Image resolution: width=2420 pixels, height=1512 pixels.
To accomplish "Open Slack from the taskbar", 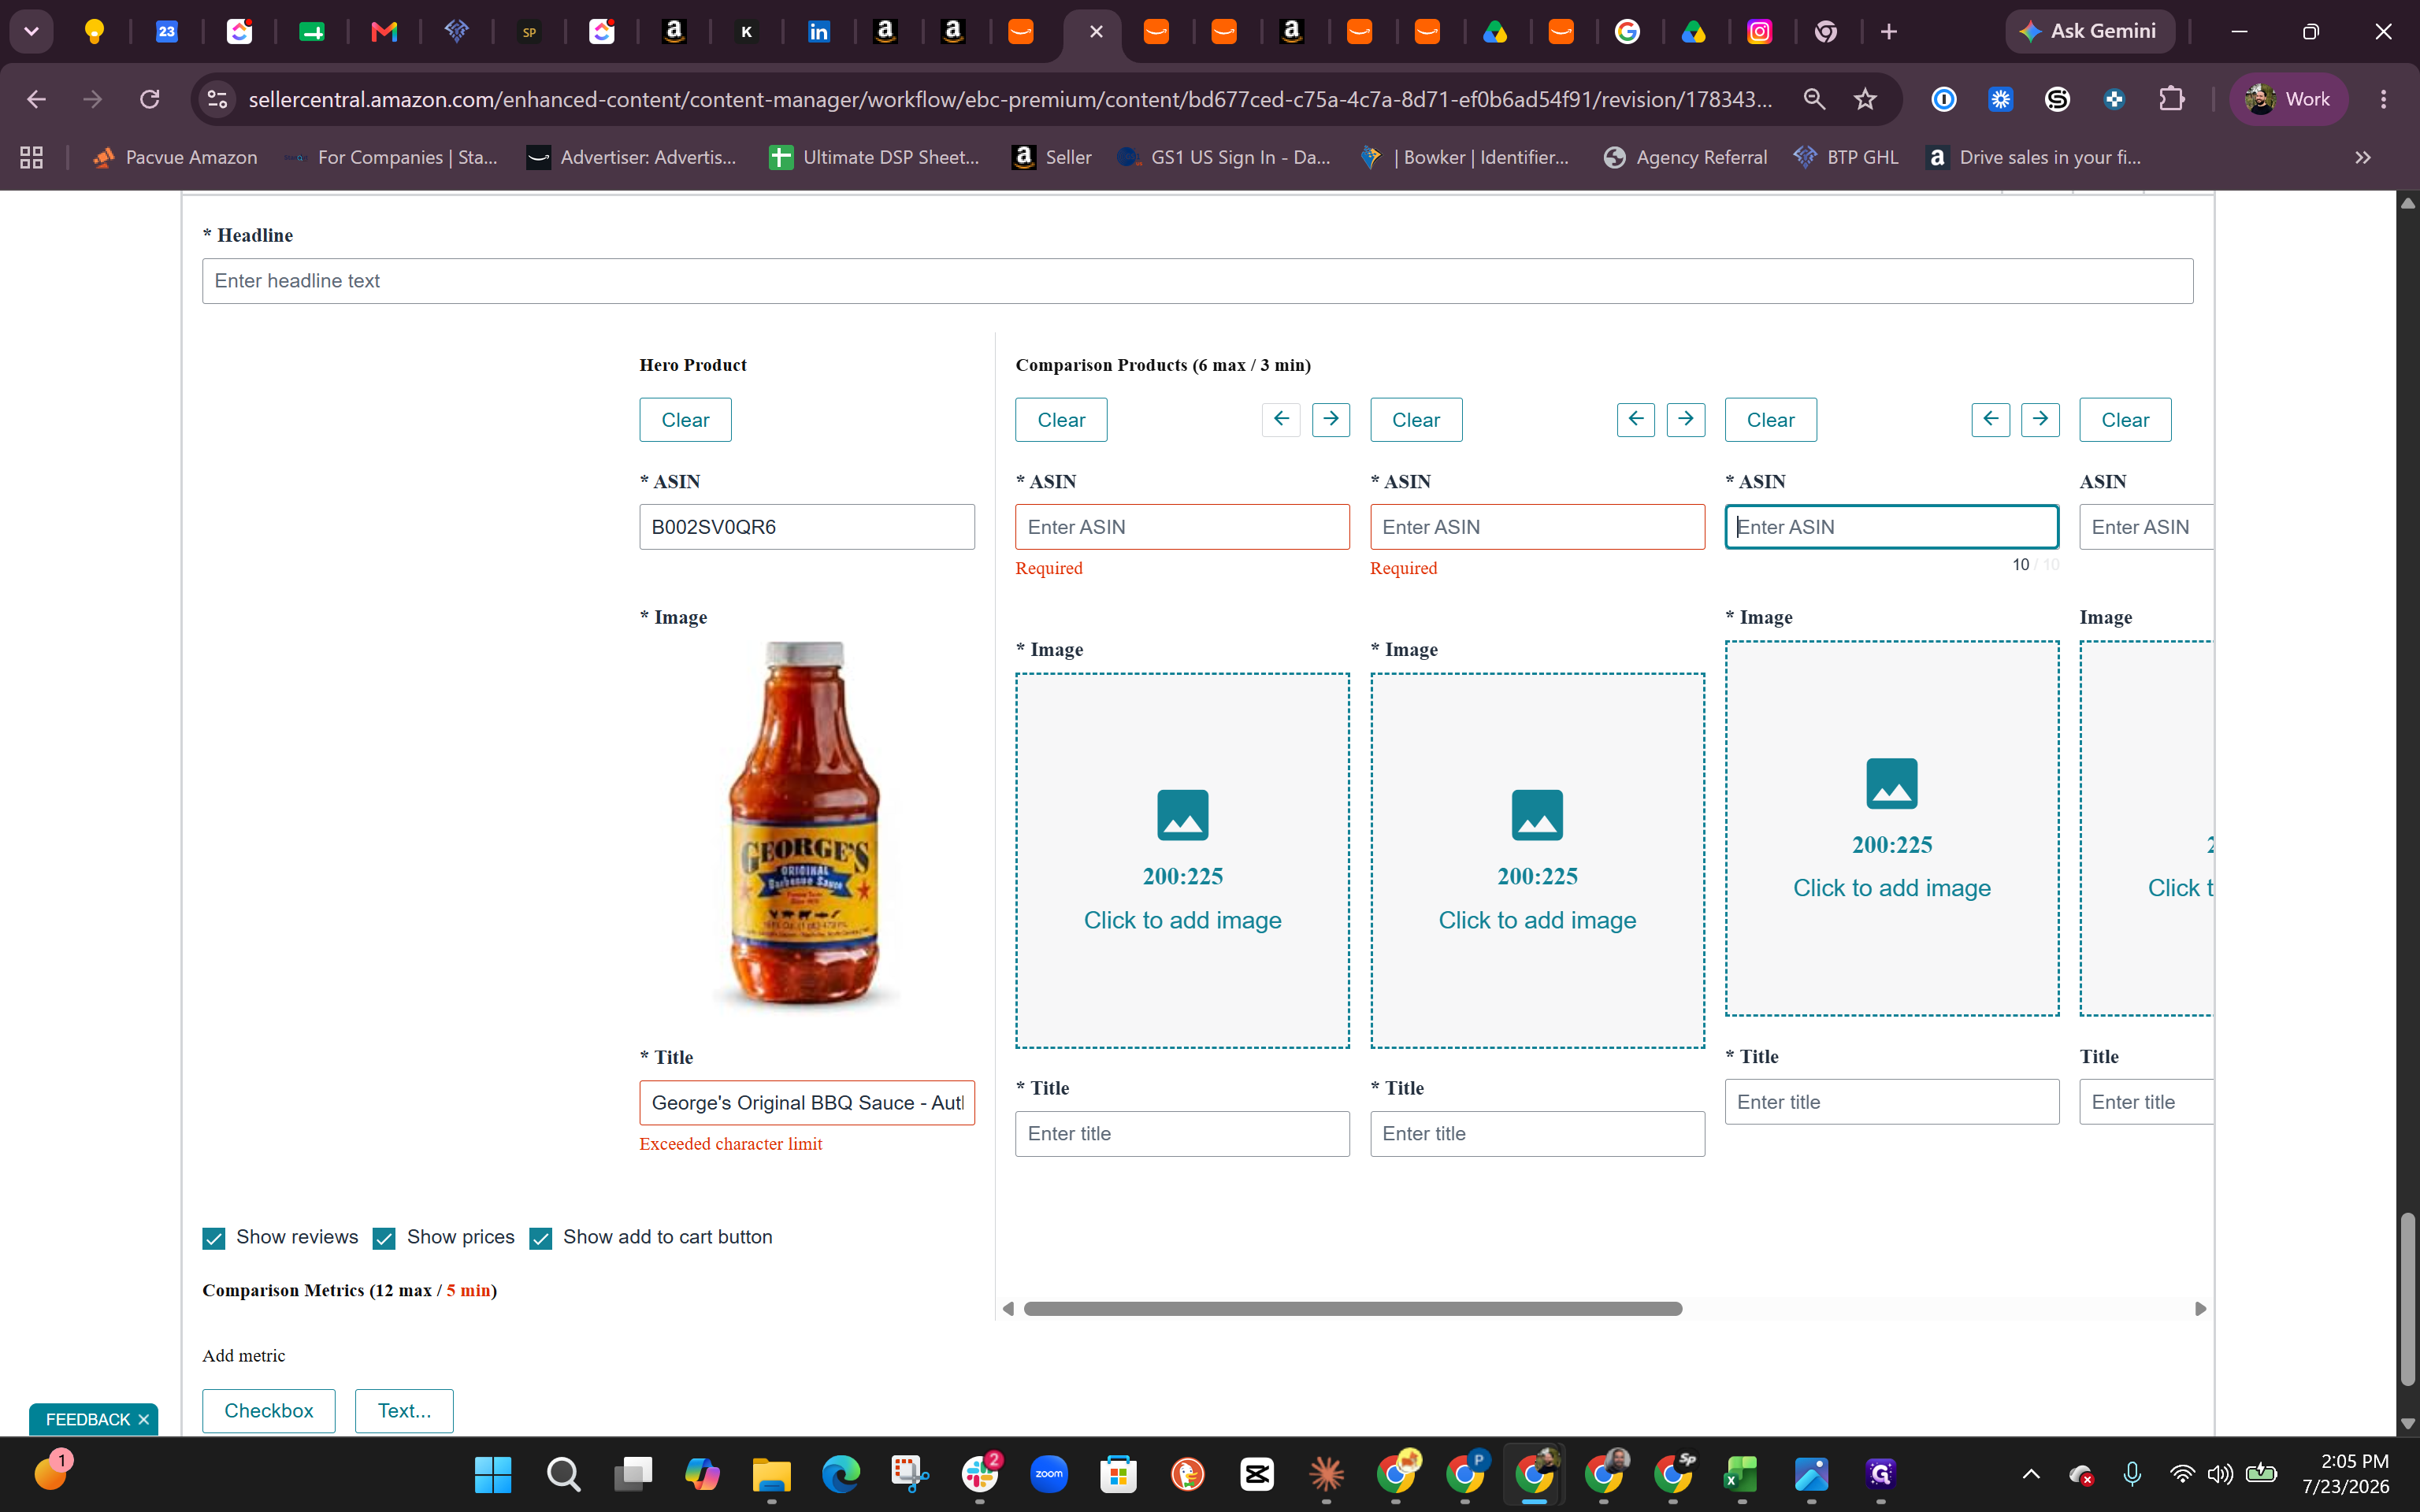I will (x=980, y=1474).
